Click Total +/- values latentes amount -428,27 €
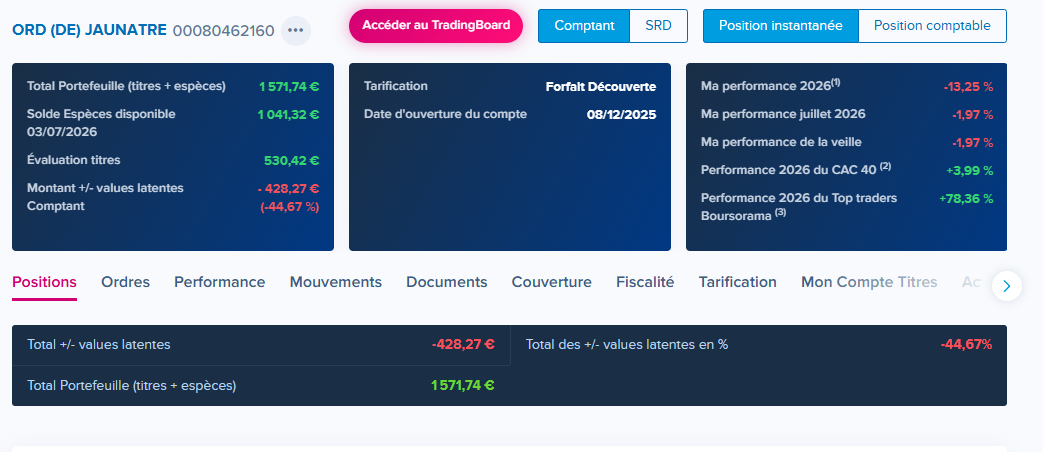Image resolution: width=1043 pixels, height=452 pixels. 463,344
